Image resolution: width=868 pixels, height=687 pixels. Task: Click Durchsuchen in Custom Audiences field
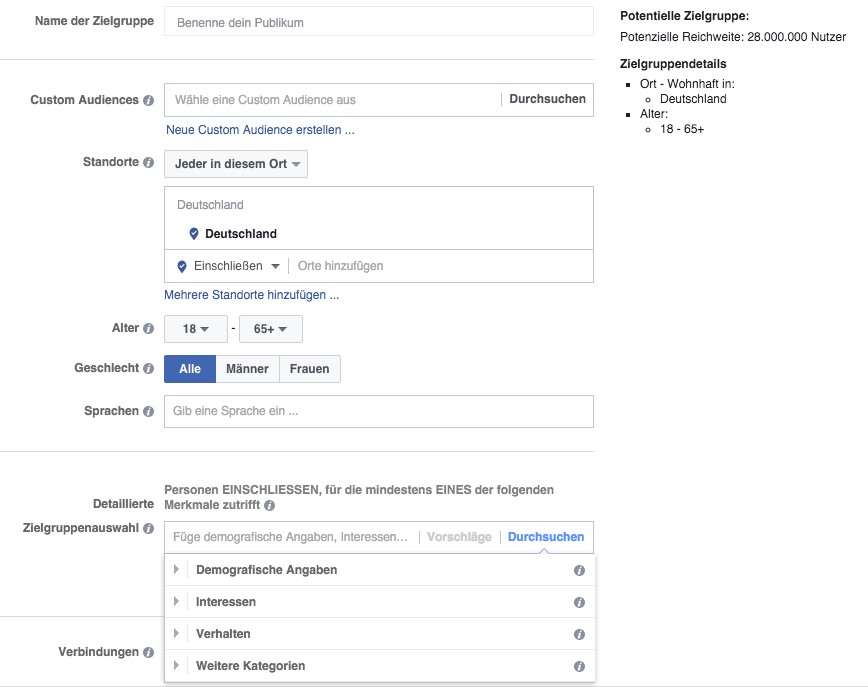click(547, 99)
